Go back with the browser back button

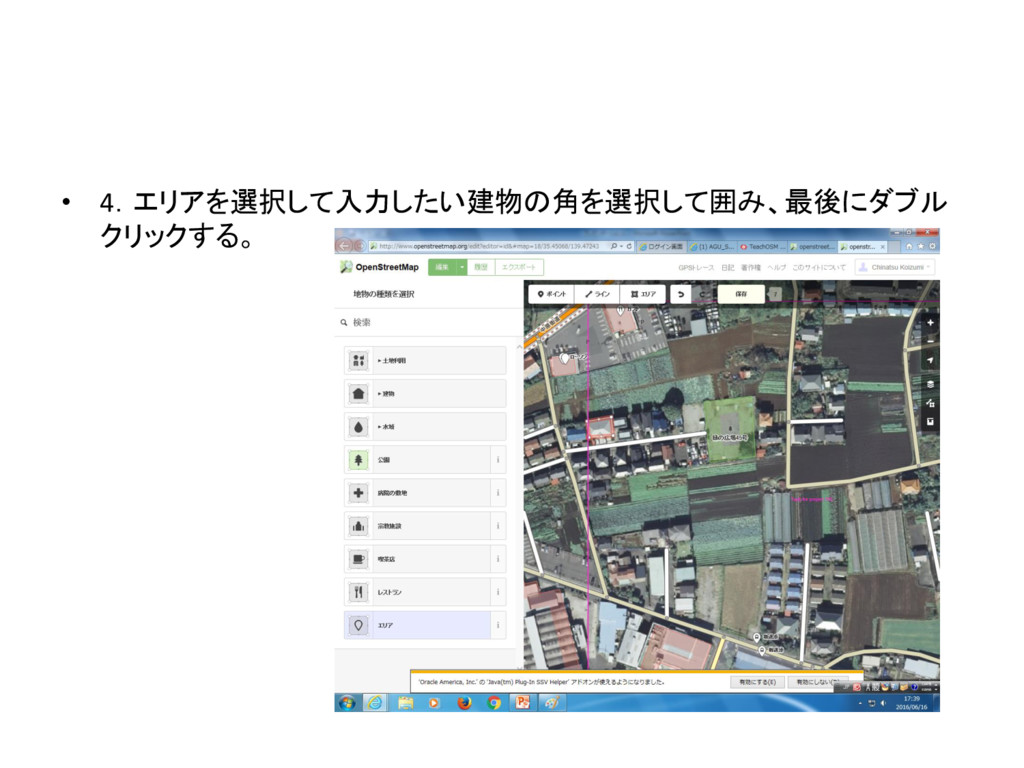(344, 246)
